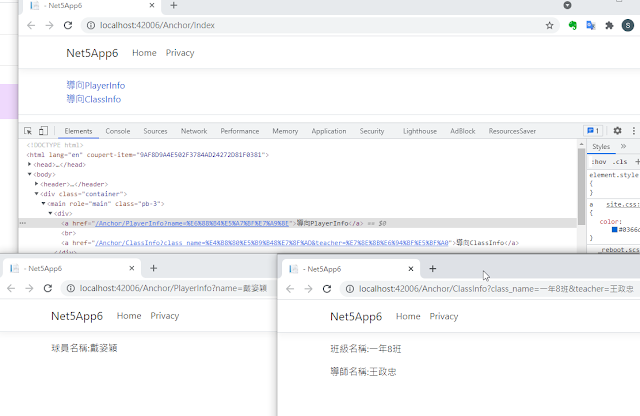
Task: Click the /Anchor/ClassInfo href in DOM tree
Action: pos(272,243)
